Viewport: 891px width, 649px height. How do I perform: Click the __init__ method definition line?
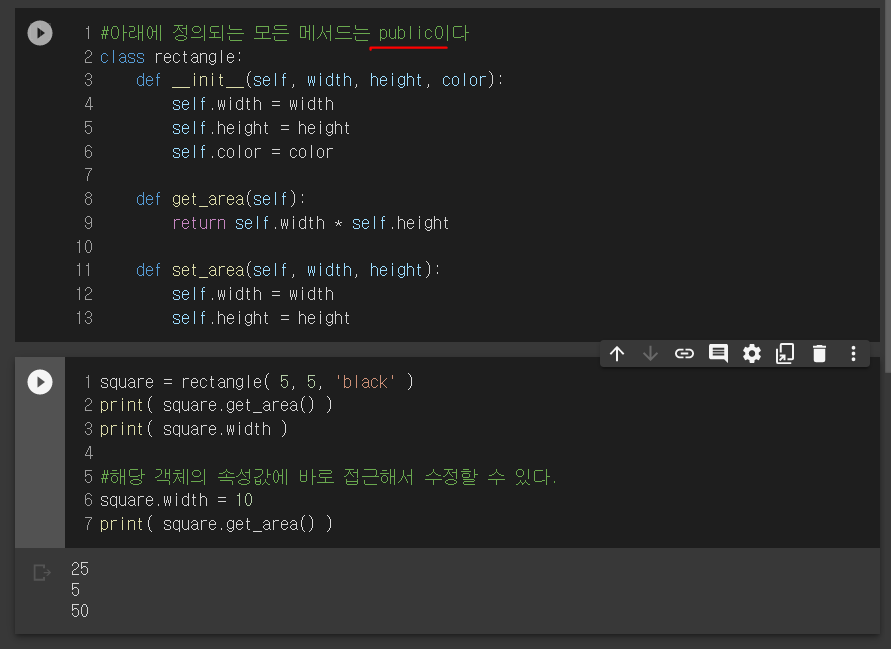pyautogui.click(x=320, y=80)
